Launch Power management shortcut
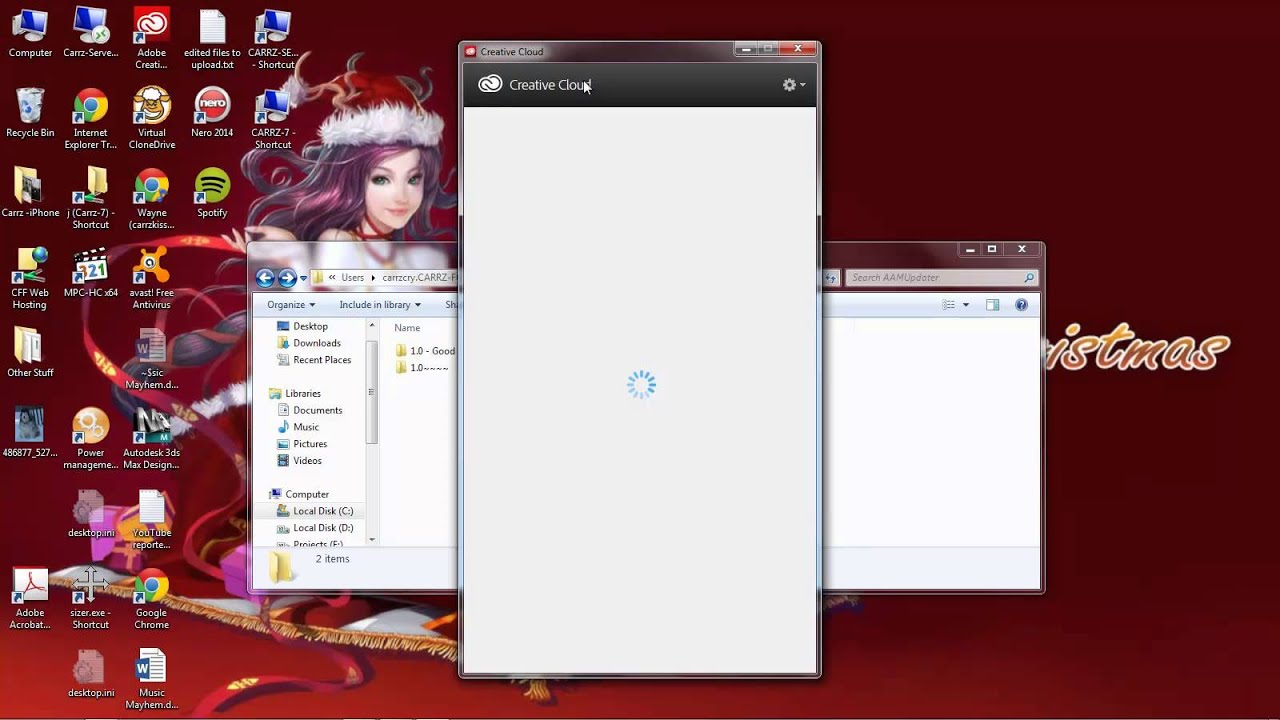 pos(90,439)
